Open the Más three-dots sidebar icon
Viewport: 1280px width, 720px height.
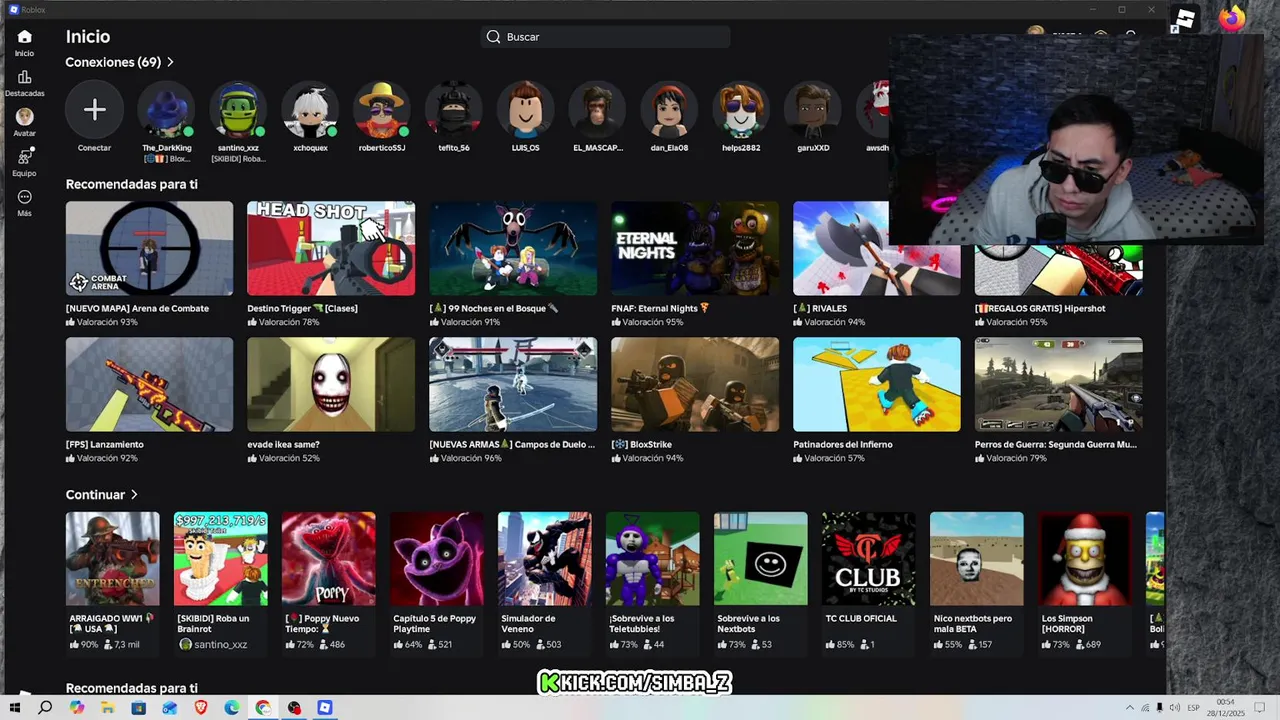[24, 197]
